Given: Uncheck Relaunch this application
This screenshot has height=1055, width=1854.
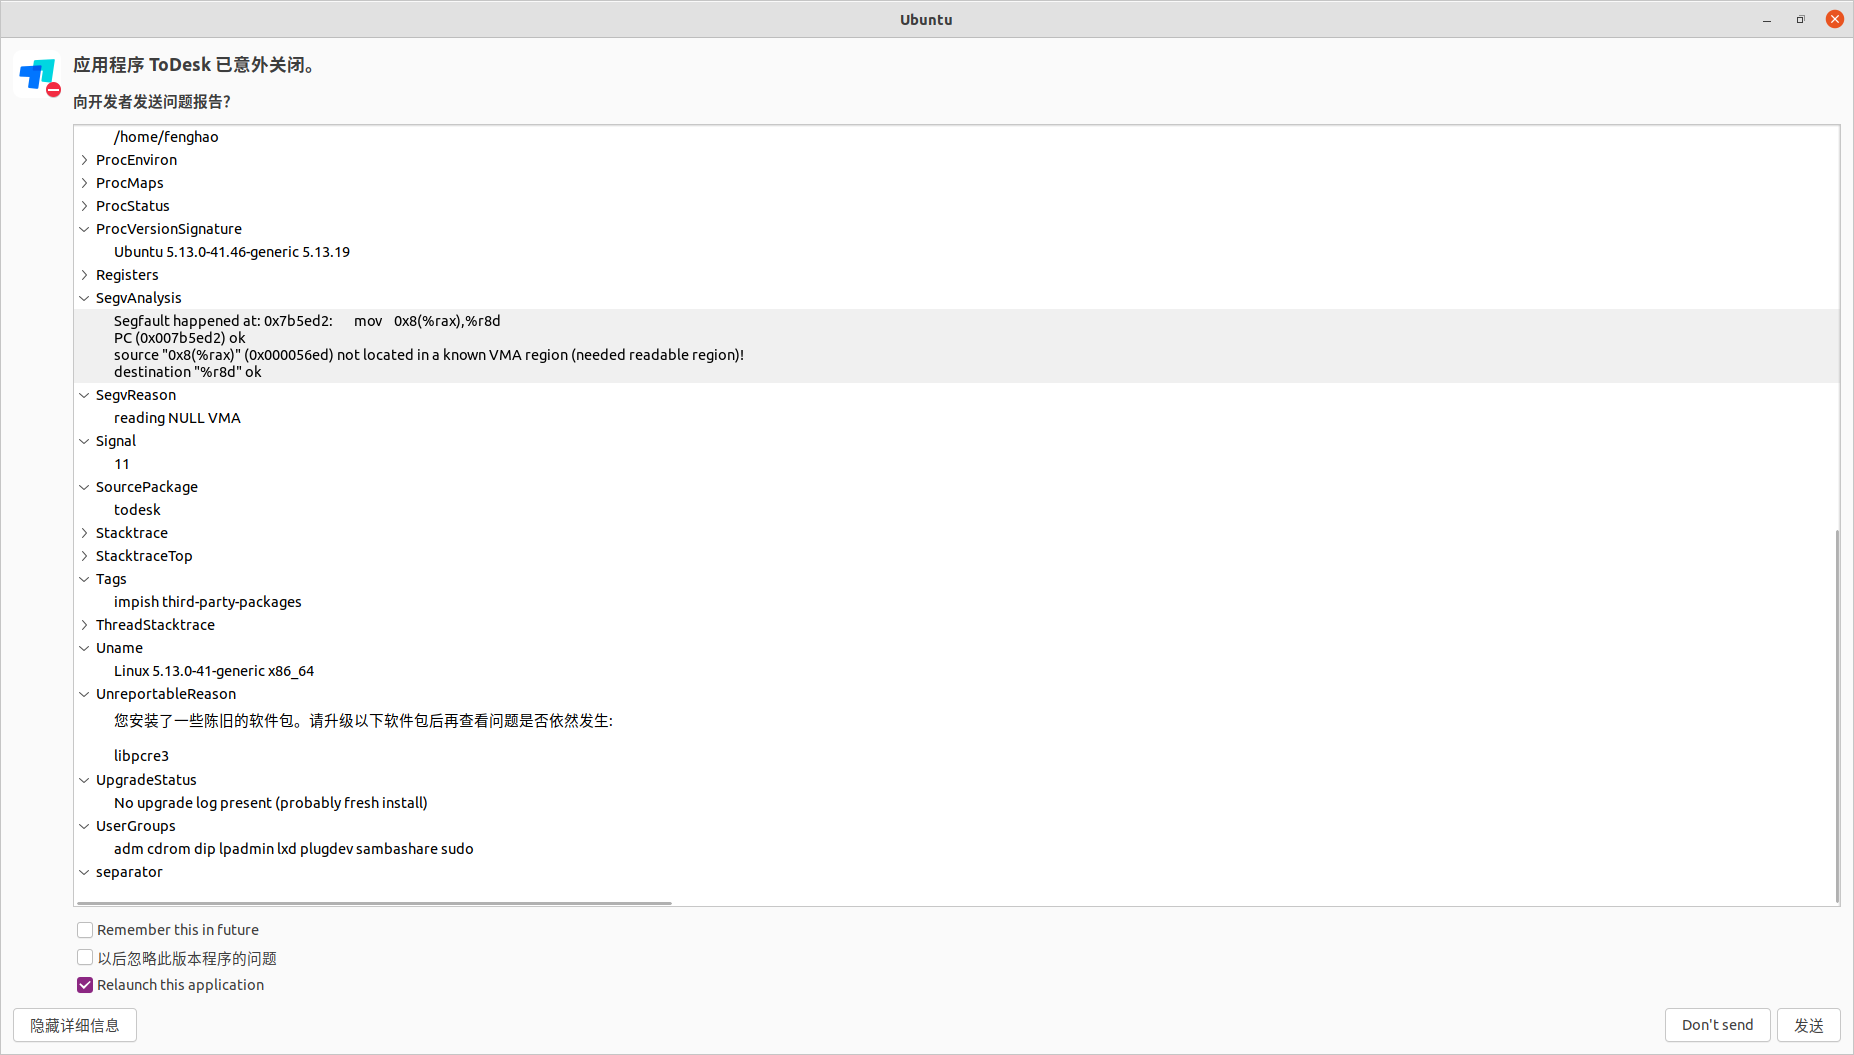Looking at the screenshot, I should [x=85, y=985].
